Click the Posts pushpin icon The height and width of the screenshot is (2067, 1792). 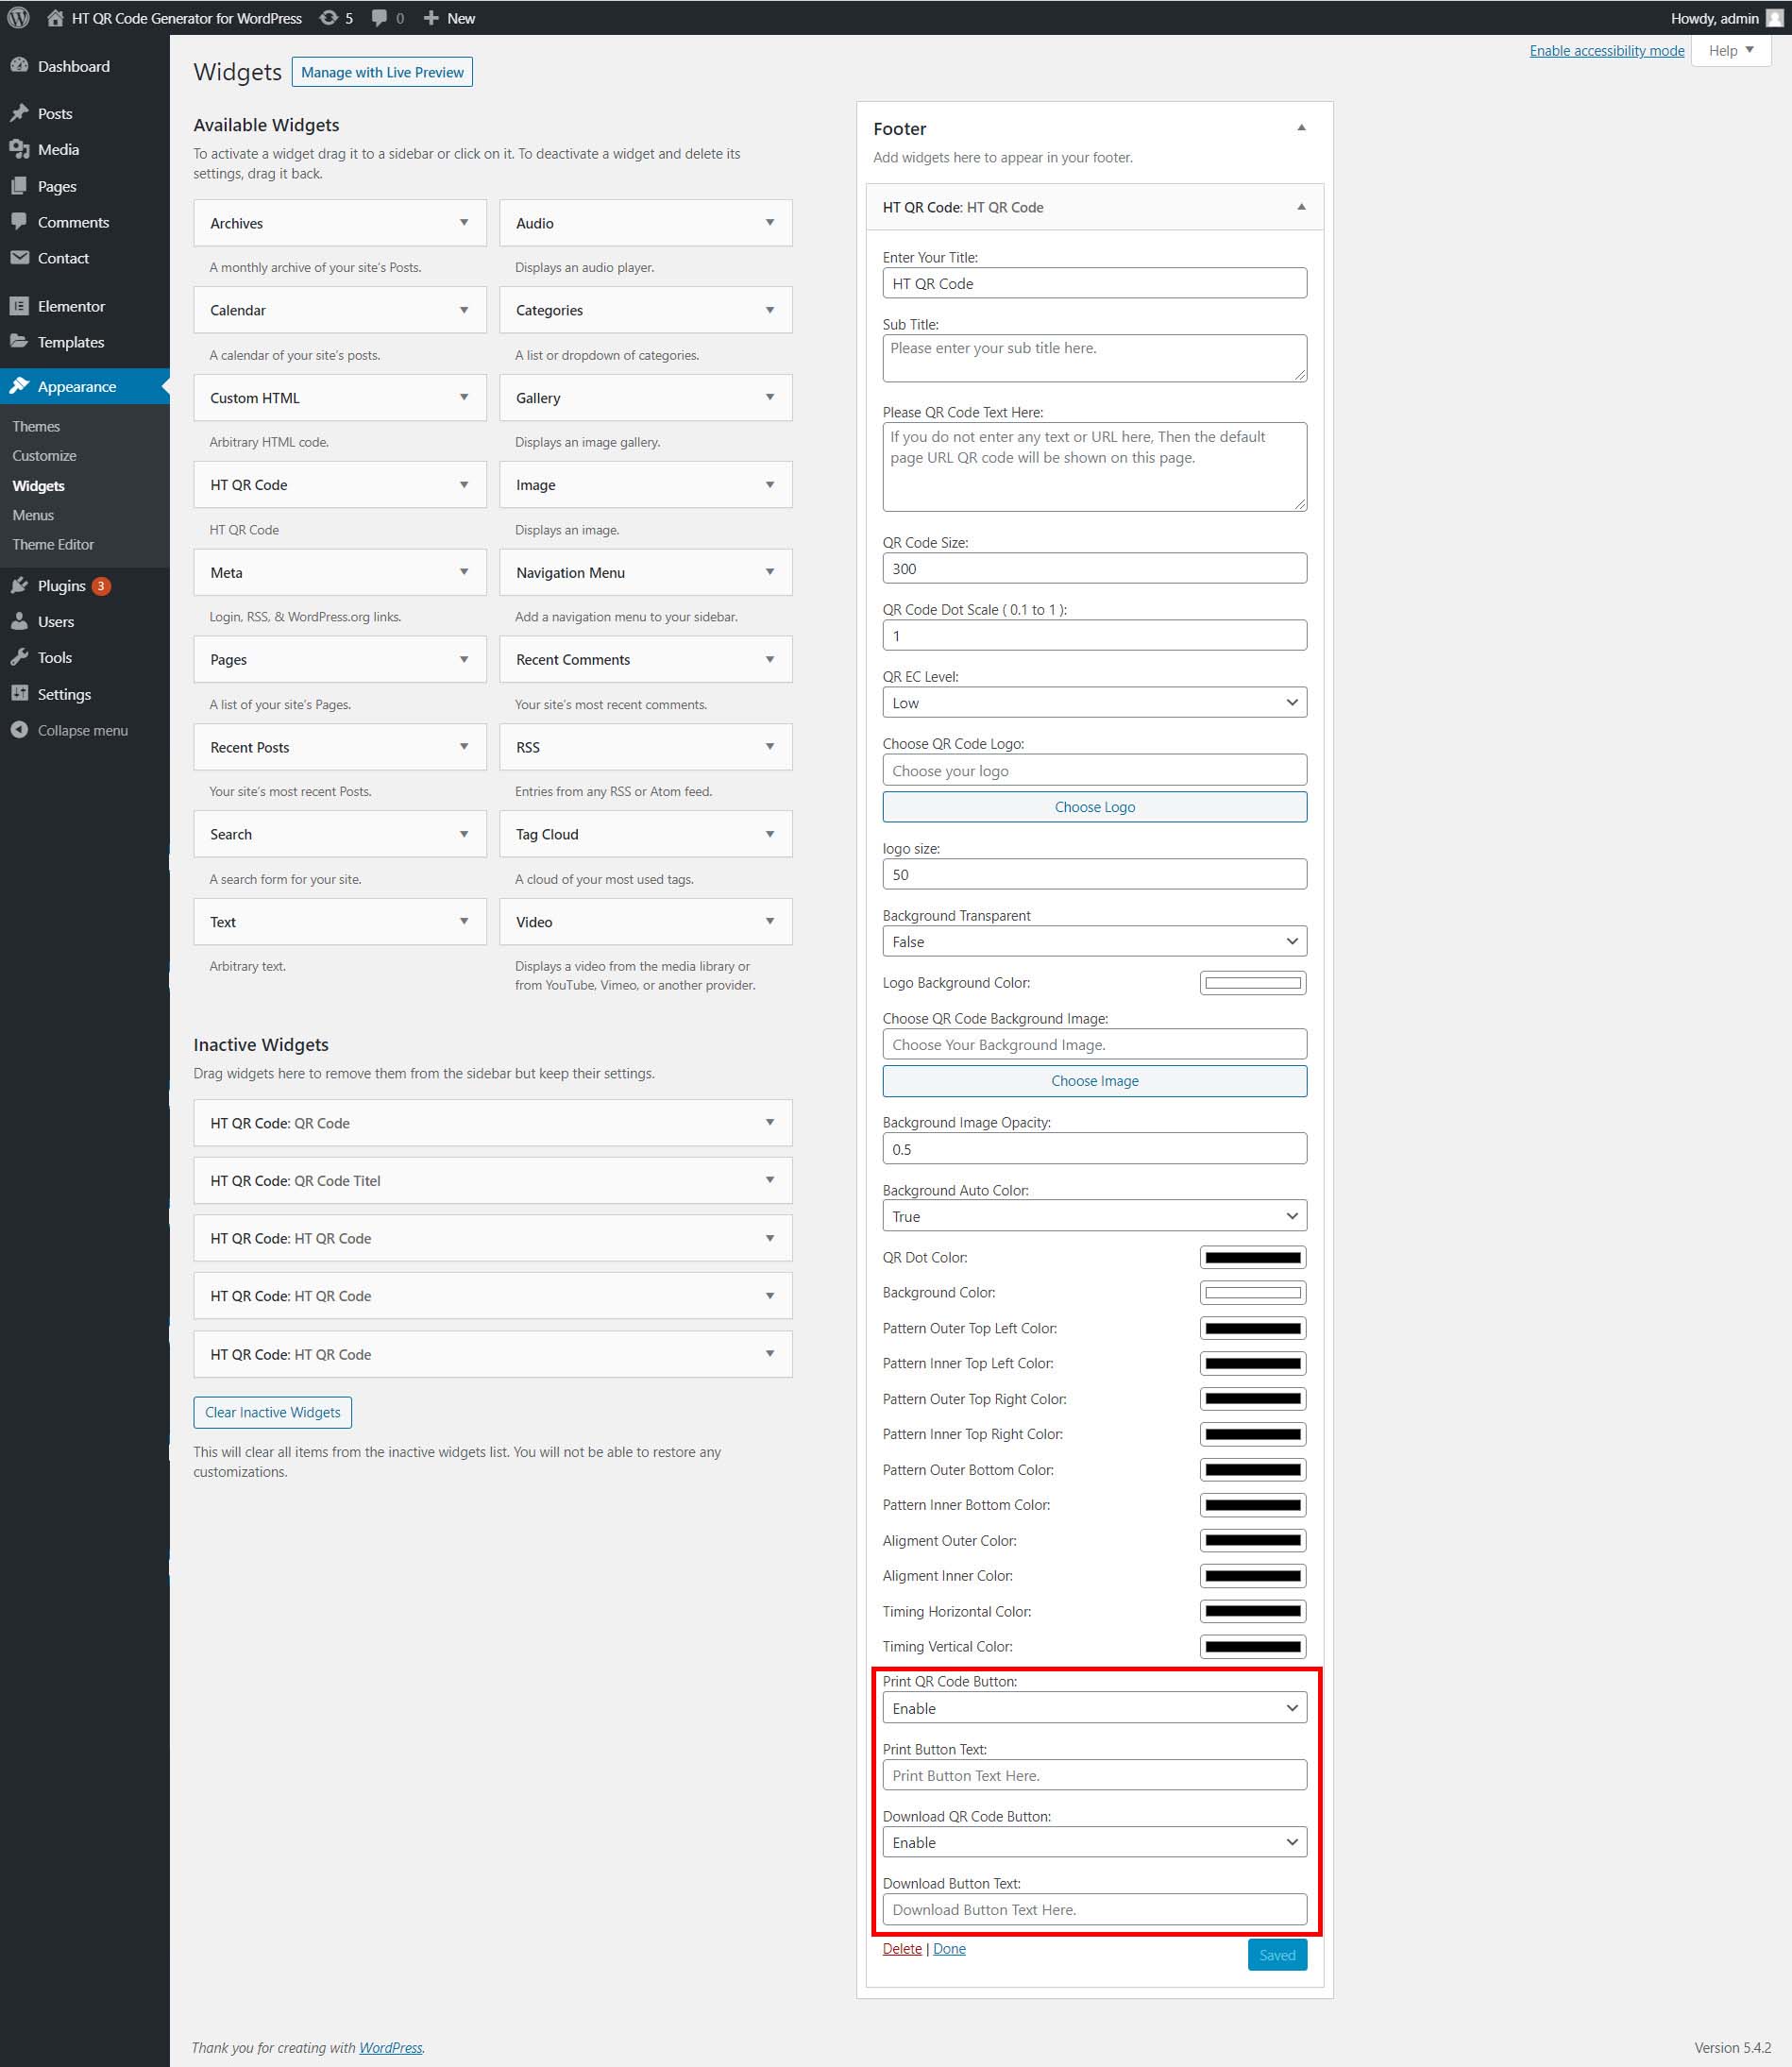pos(19,113)
